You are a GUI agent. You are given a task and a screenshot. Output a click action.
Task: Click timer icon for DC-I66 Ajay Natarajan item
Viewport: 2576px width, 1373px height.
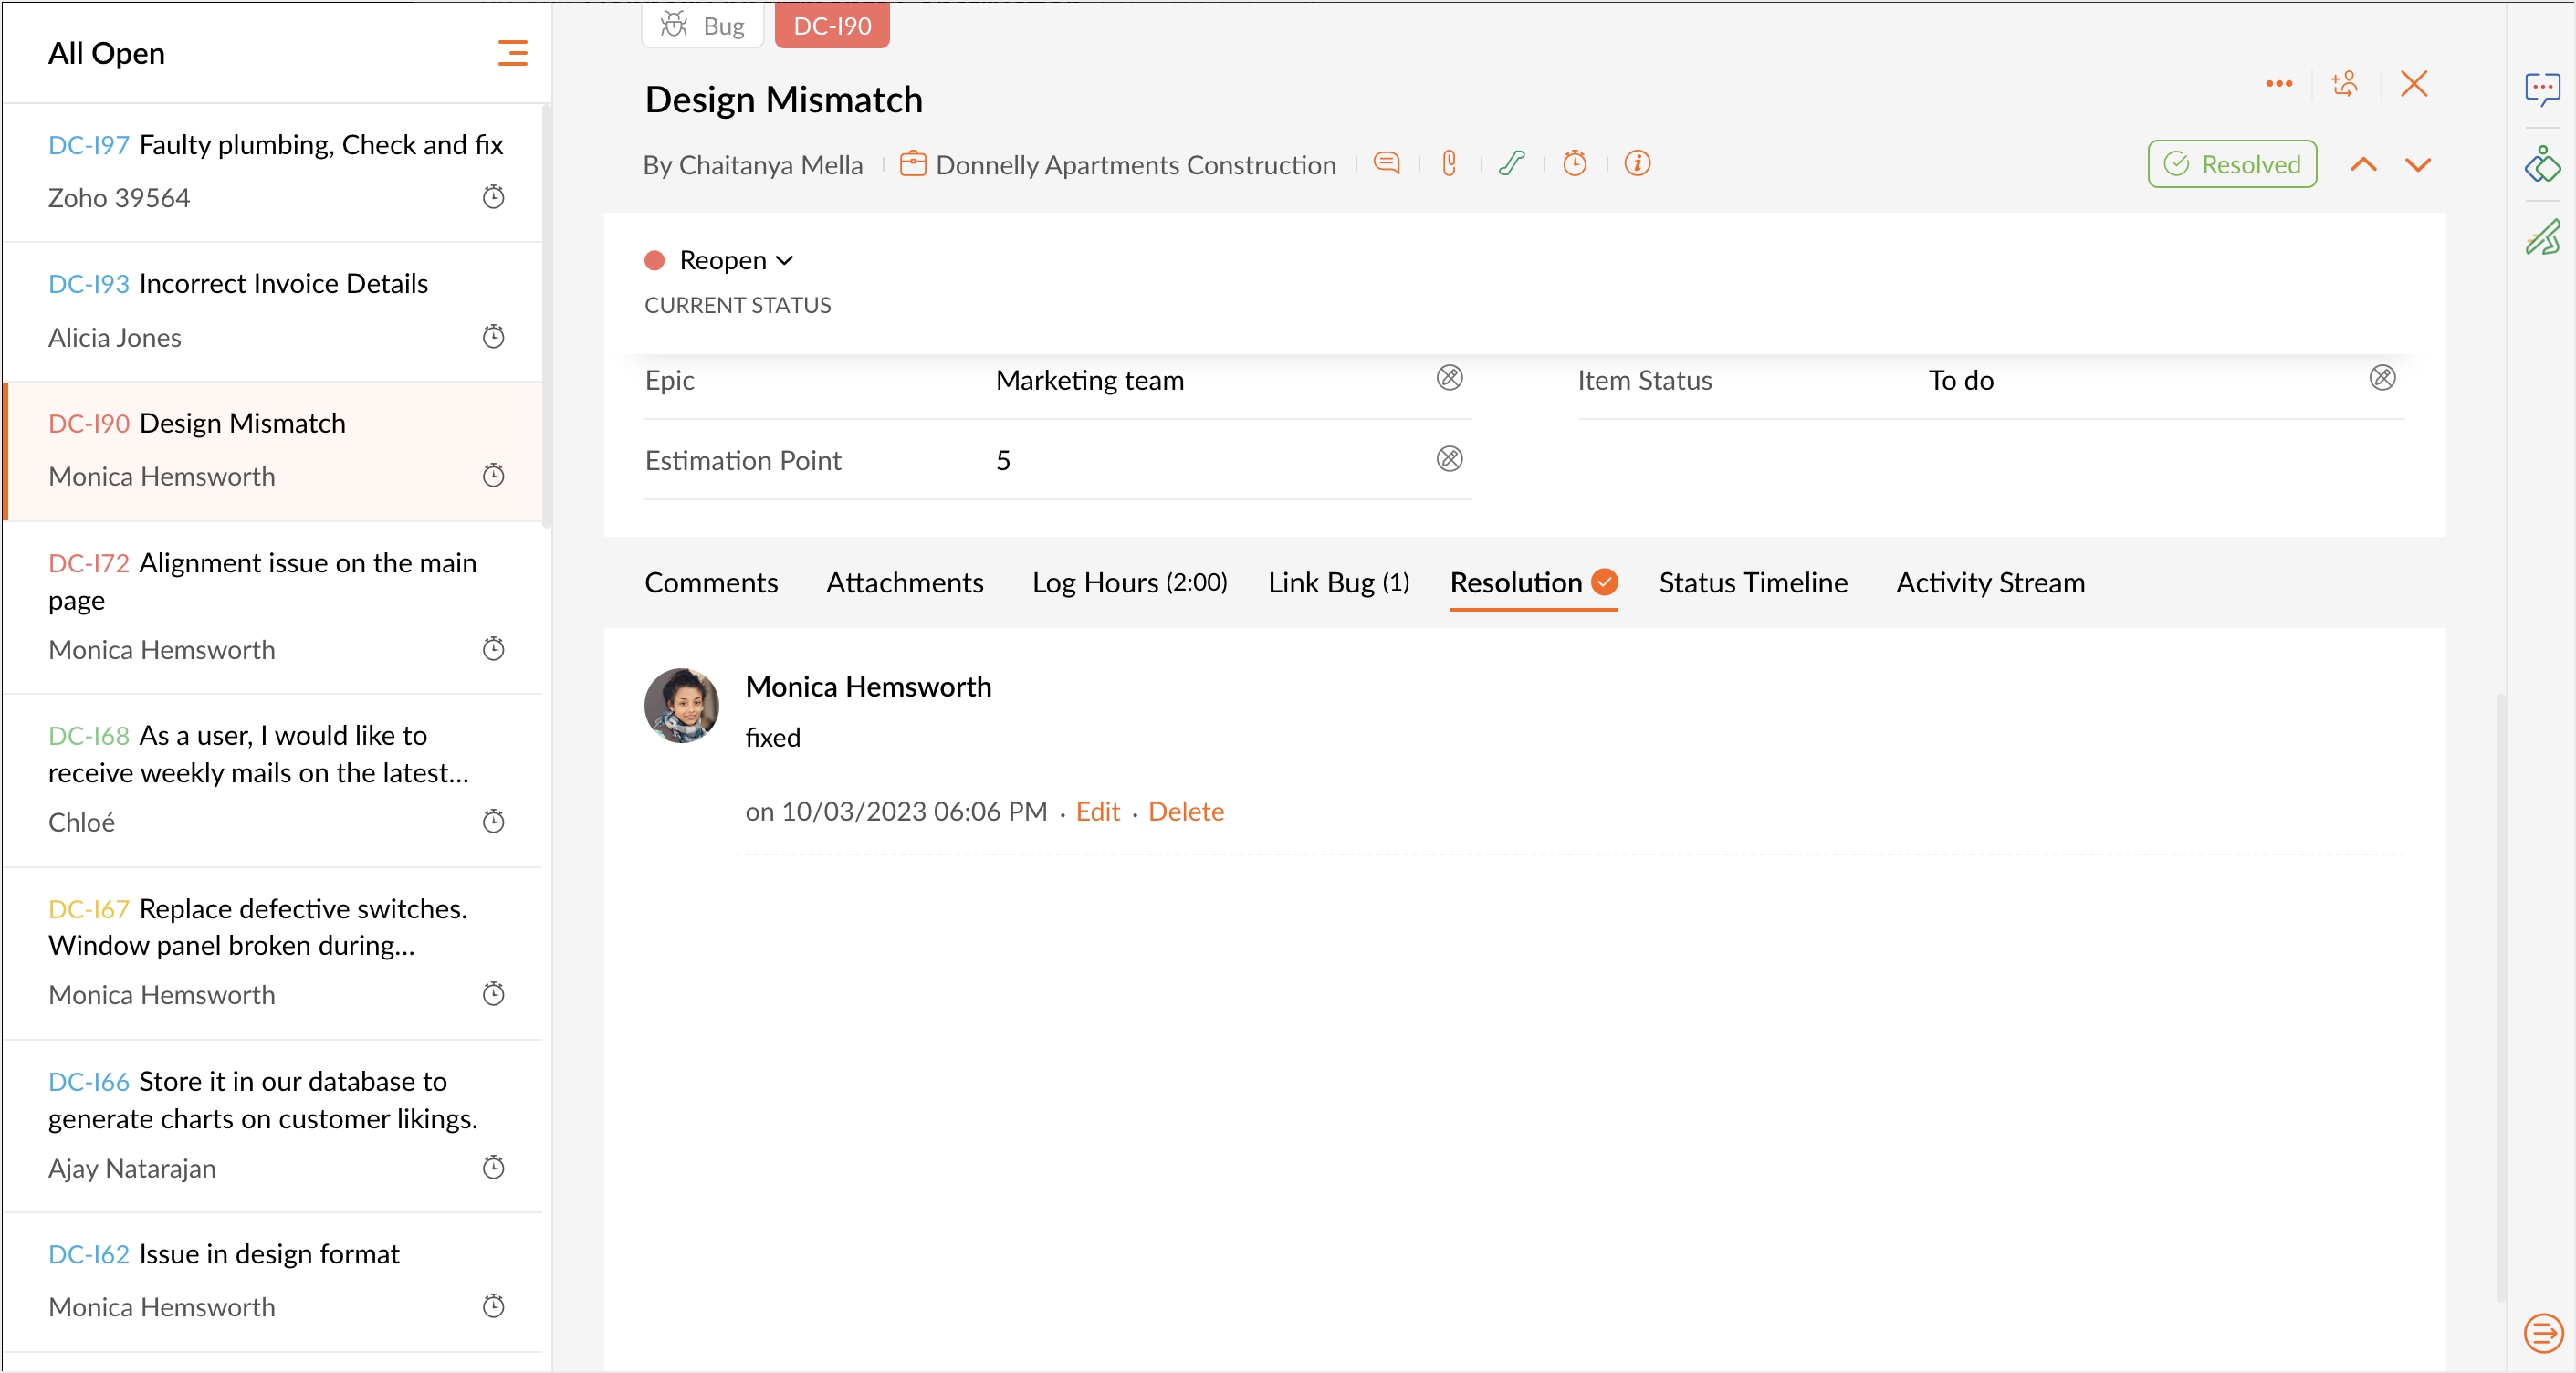pyautogui.click(x=493, y=1168)
